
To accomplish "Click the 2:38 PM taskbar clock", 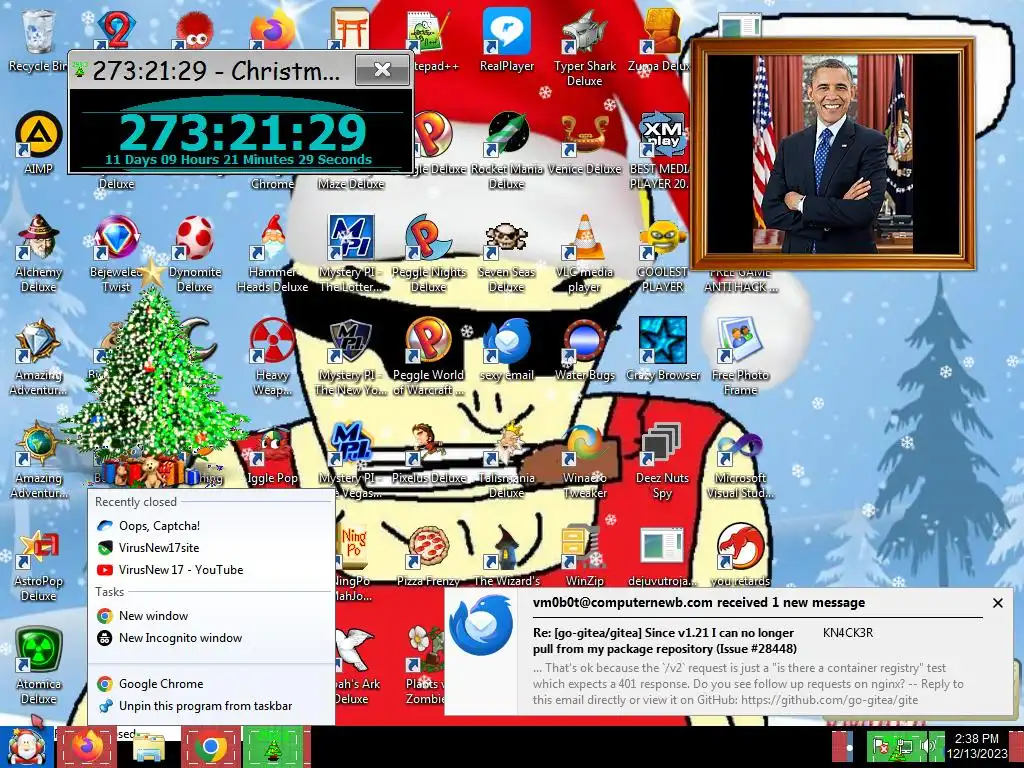I will (977, 746).
